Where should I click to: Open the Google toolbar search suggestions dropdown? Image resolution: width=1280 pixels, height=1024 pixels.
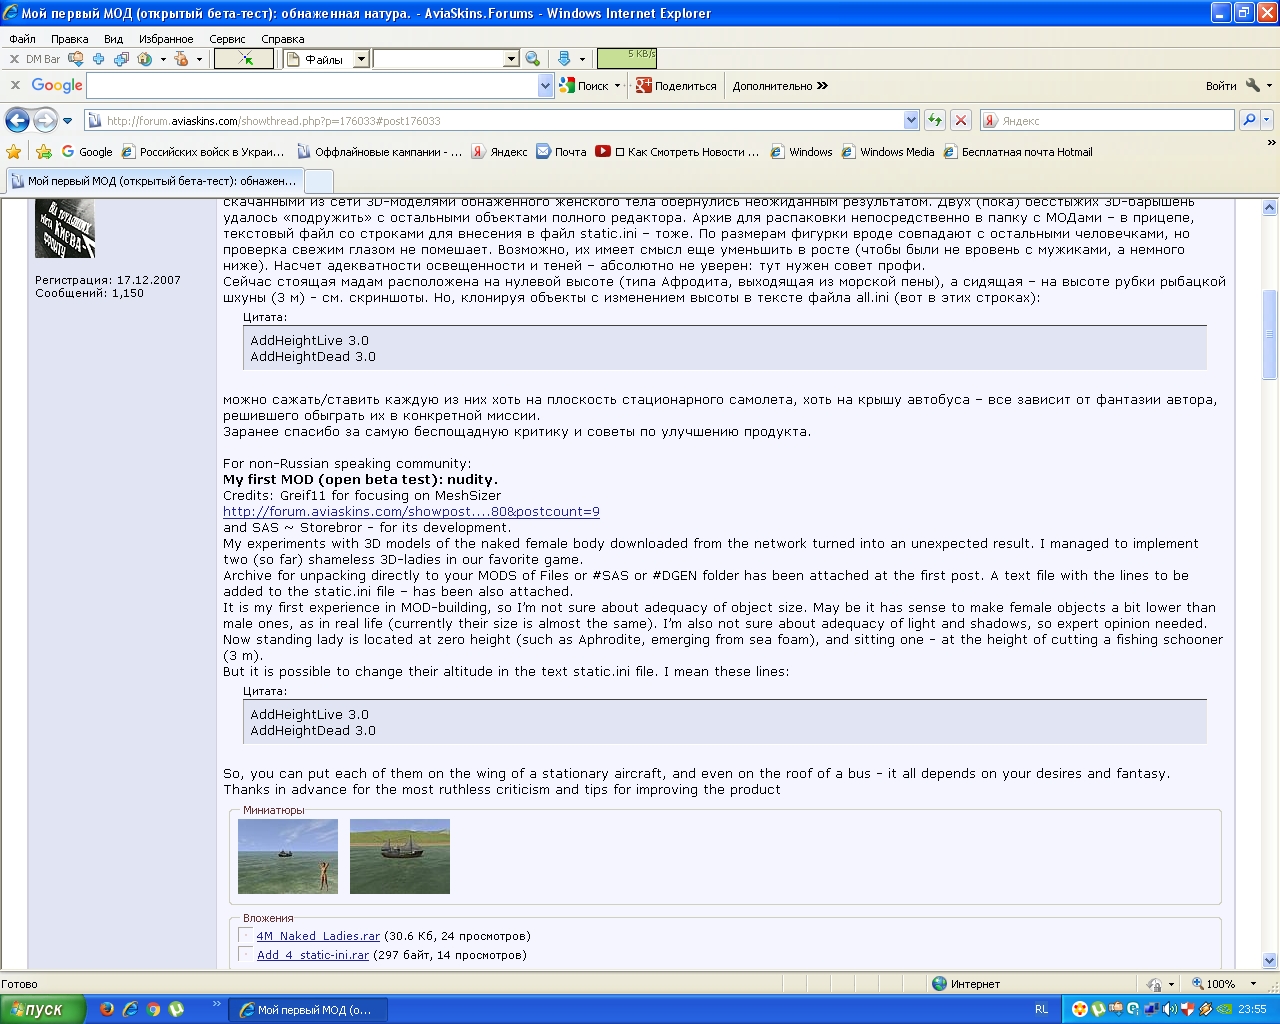545,86
